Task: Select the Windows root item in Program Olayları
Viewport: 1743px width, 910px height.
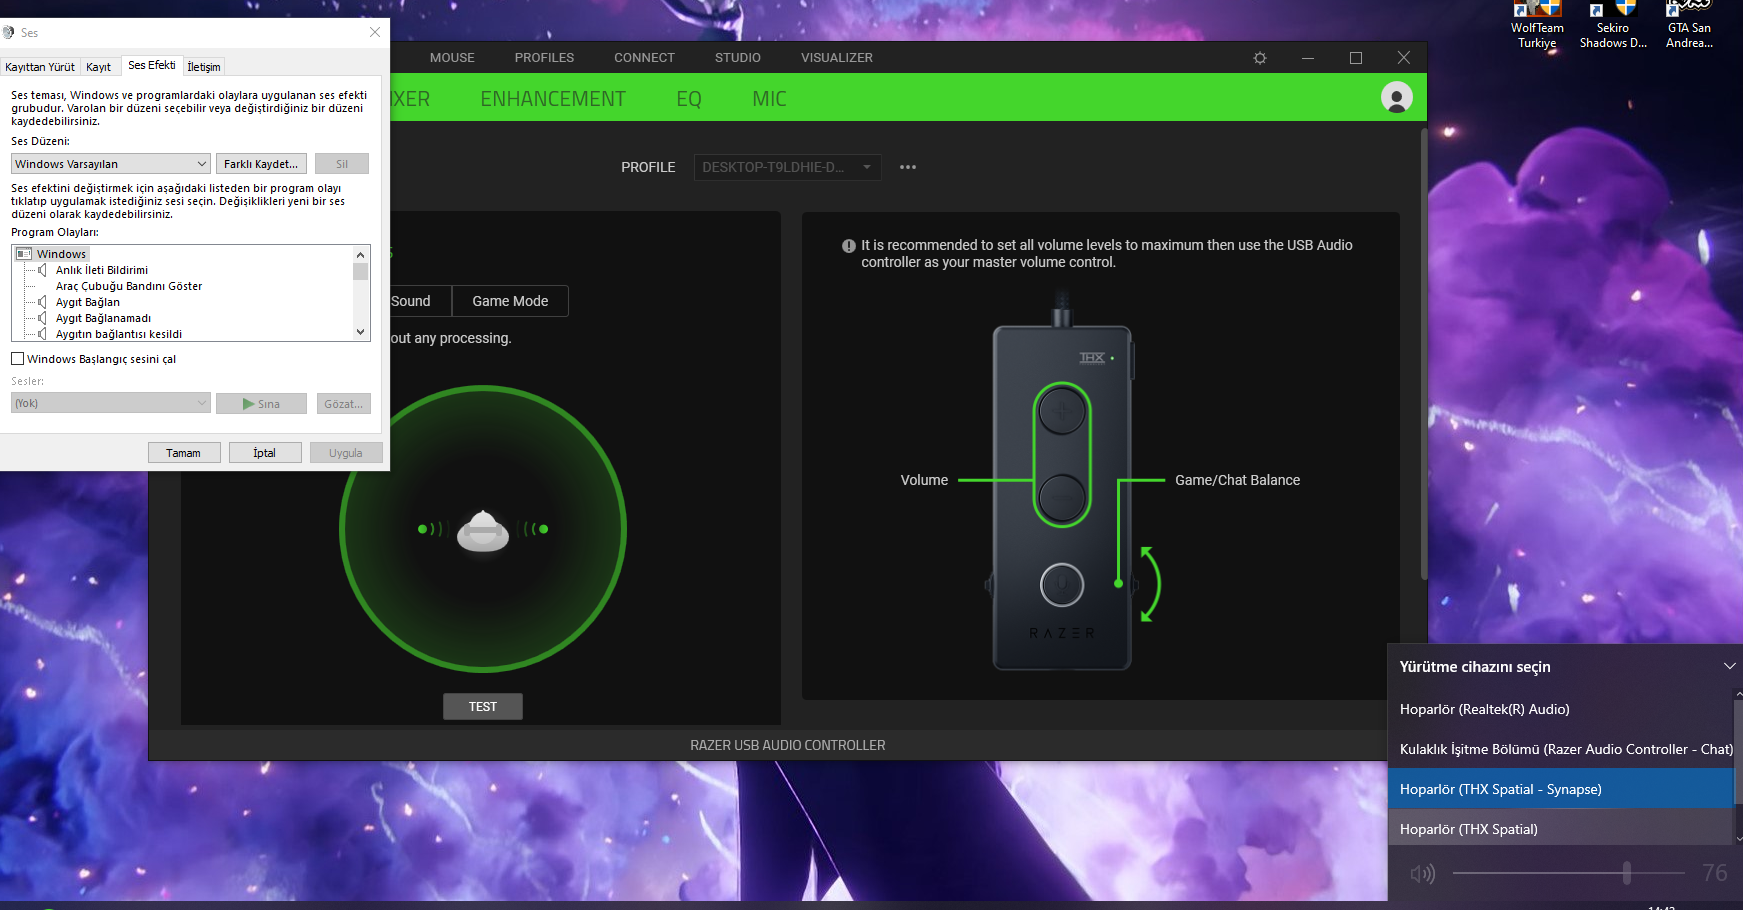Action: (61, 254)
